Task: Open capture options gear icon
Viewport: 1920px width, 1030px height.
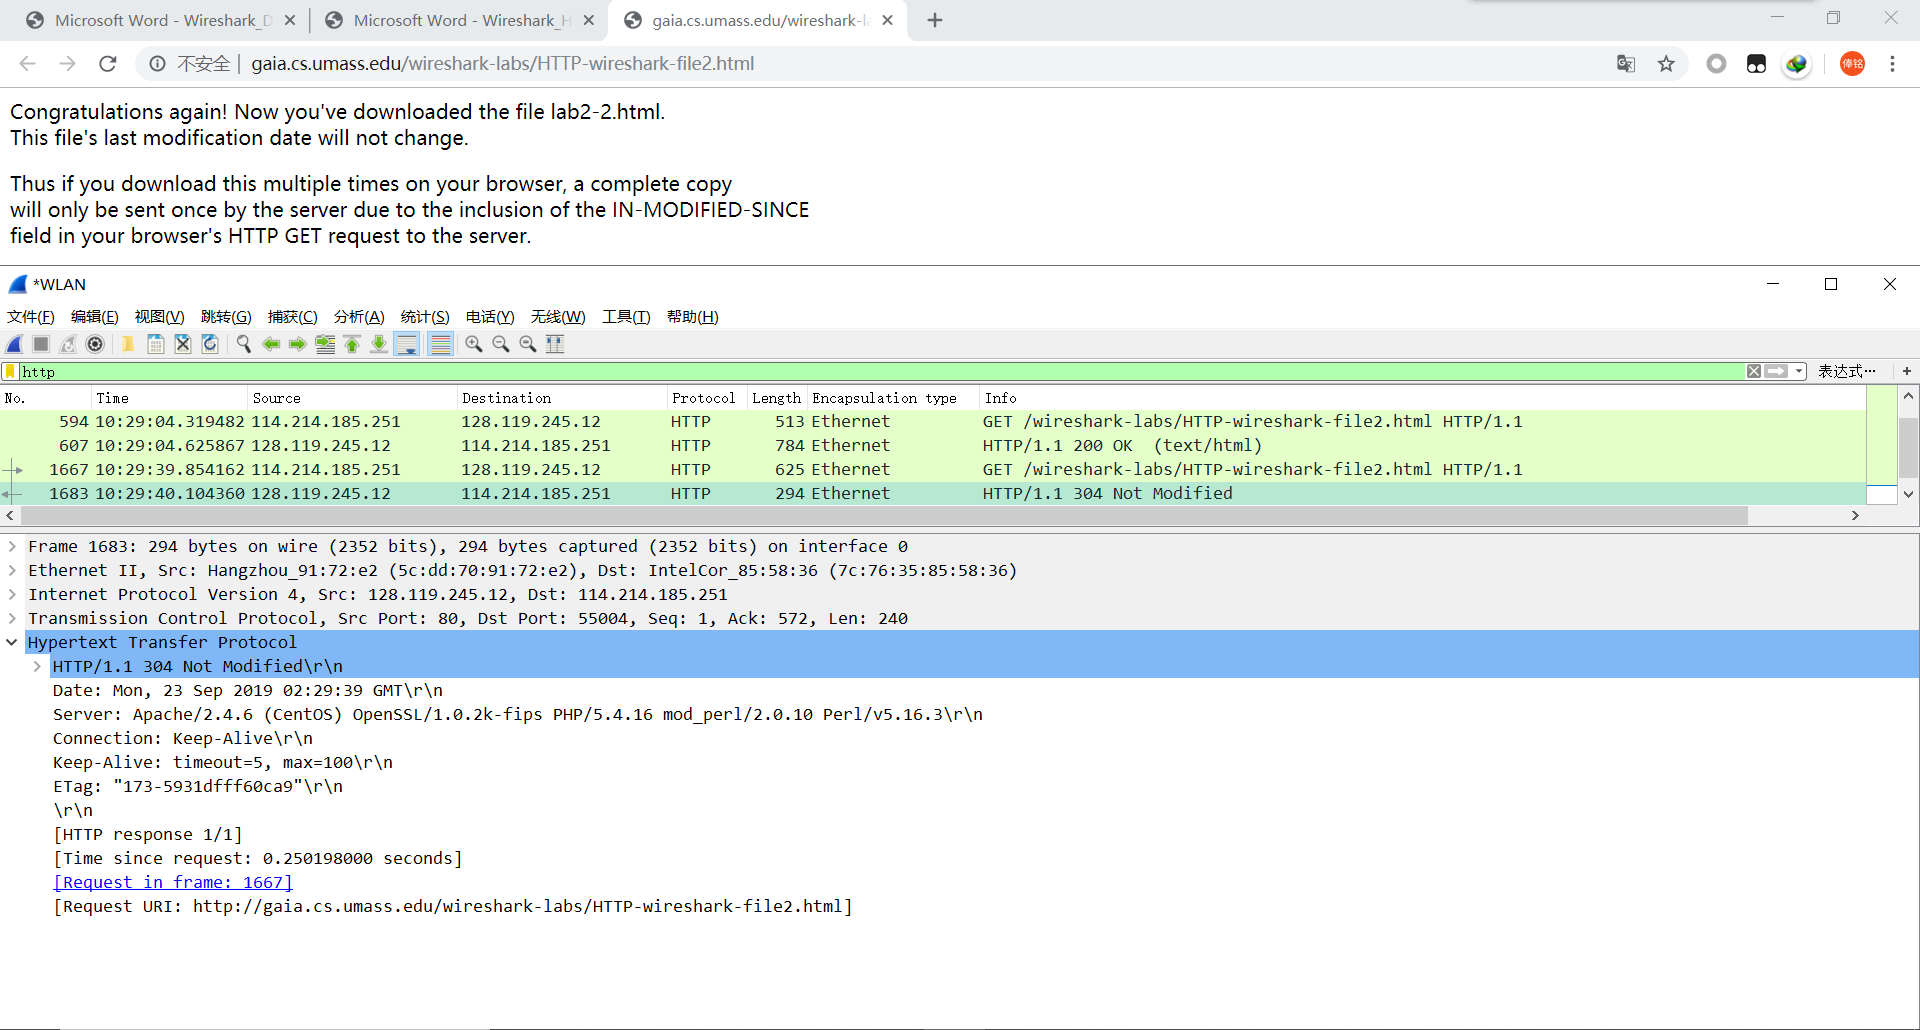Action: pyautogui.click(x=95, y=344)
